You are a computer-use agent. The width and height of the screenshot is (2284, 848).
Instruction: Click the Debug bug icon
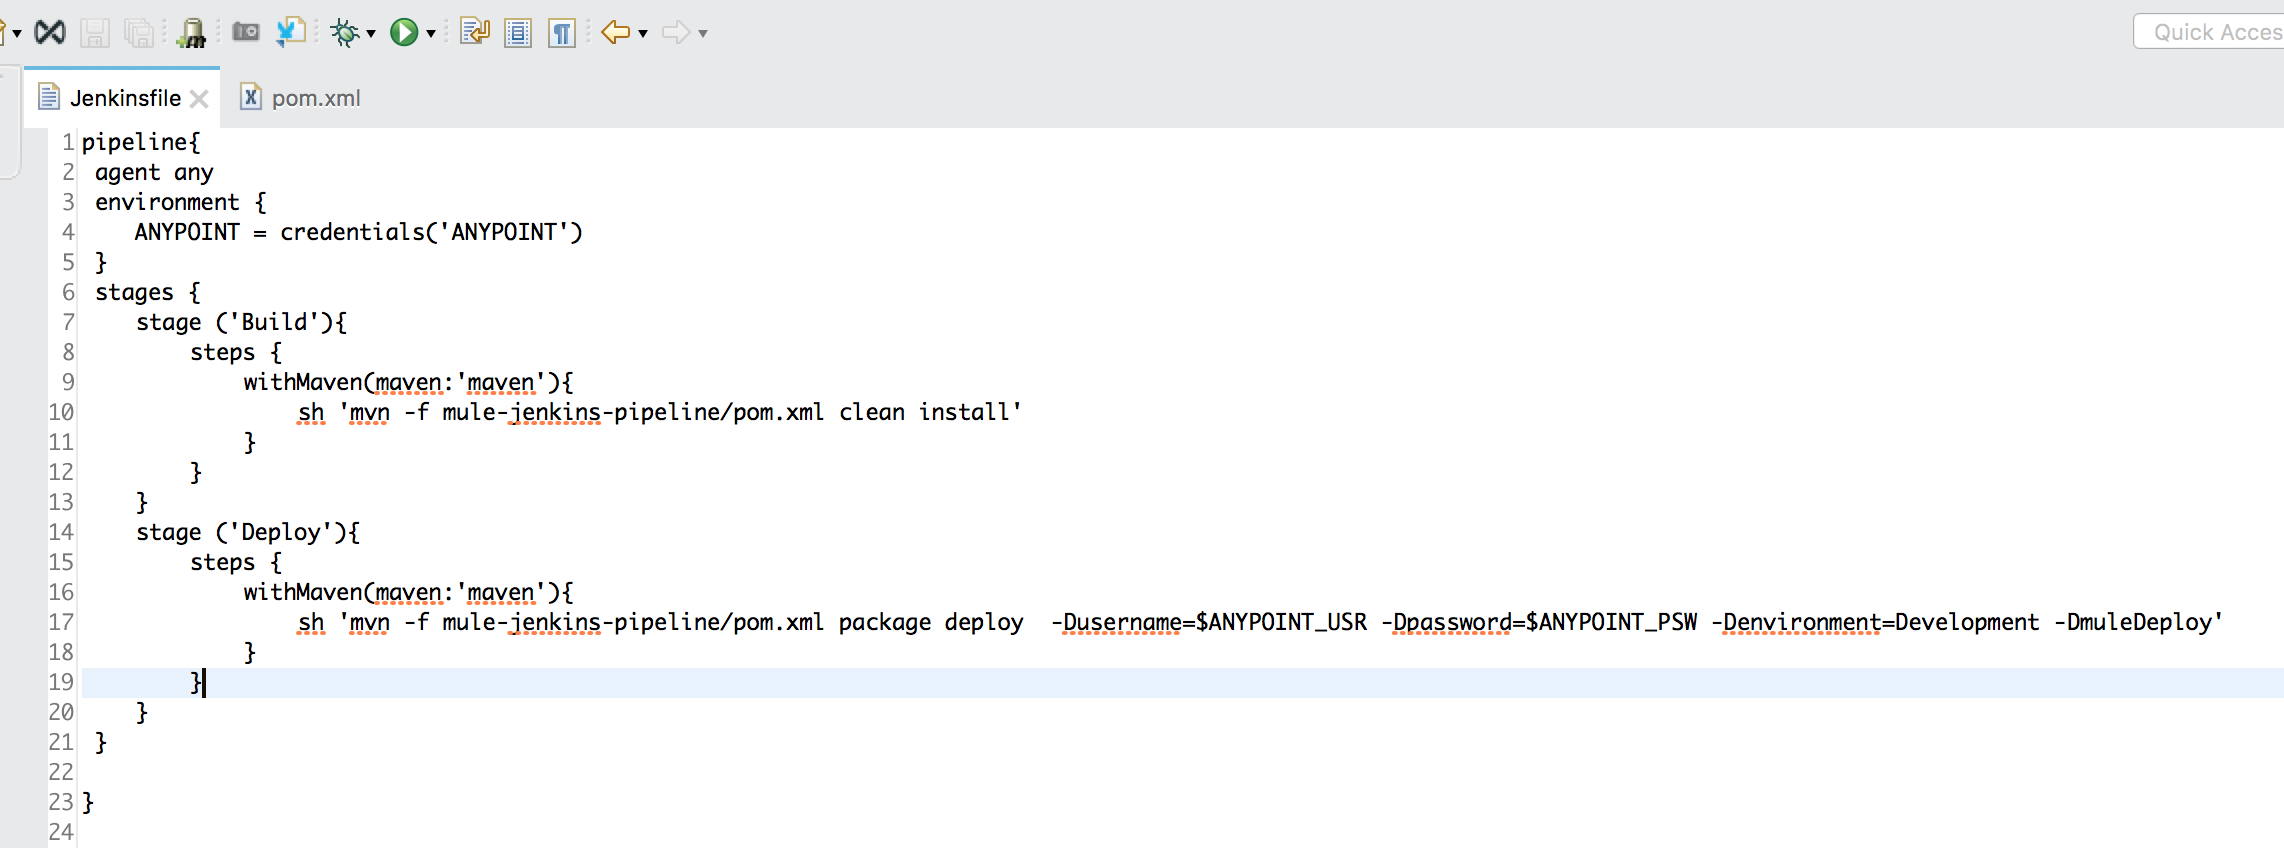[x=345, y=33]
